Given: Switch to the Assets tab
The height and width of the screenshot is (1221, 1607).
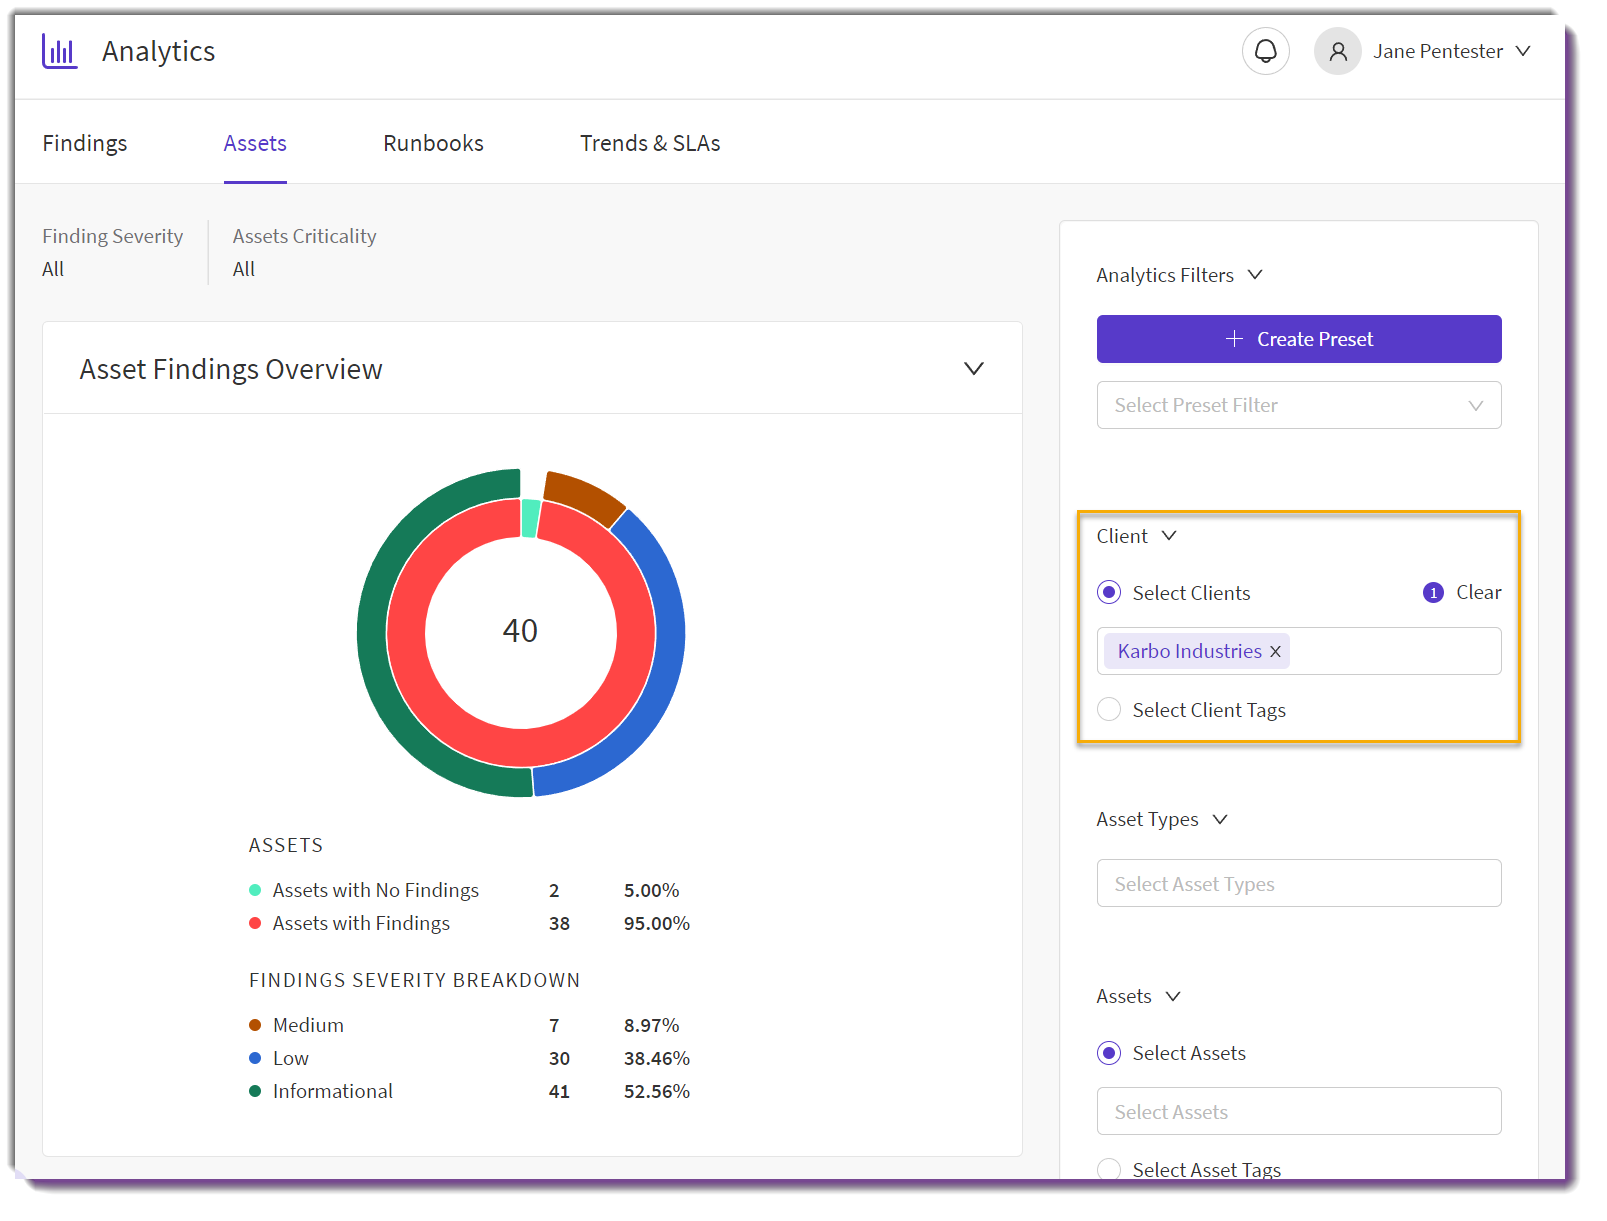Looking at the screenshot, I should (x=255, y=143).
